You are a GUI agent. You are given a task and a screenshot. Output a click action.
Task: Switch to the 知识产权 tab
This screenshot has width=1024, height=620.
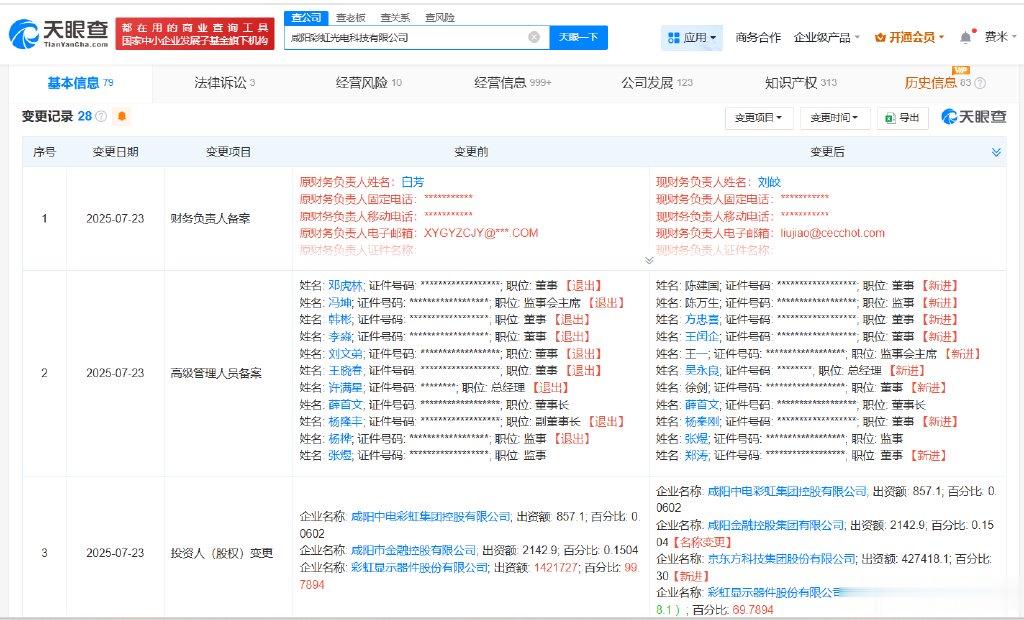801,83
